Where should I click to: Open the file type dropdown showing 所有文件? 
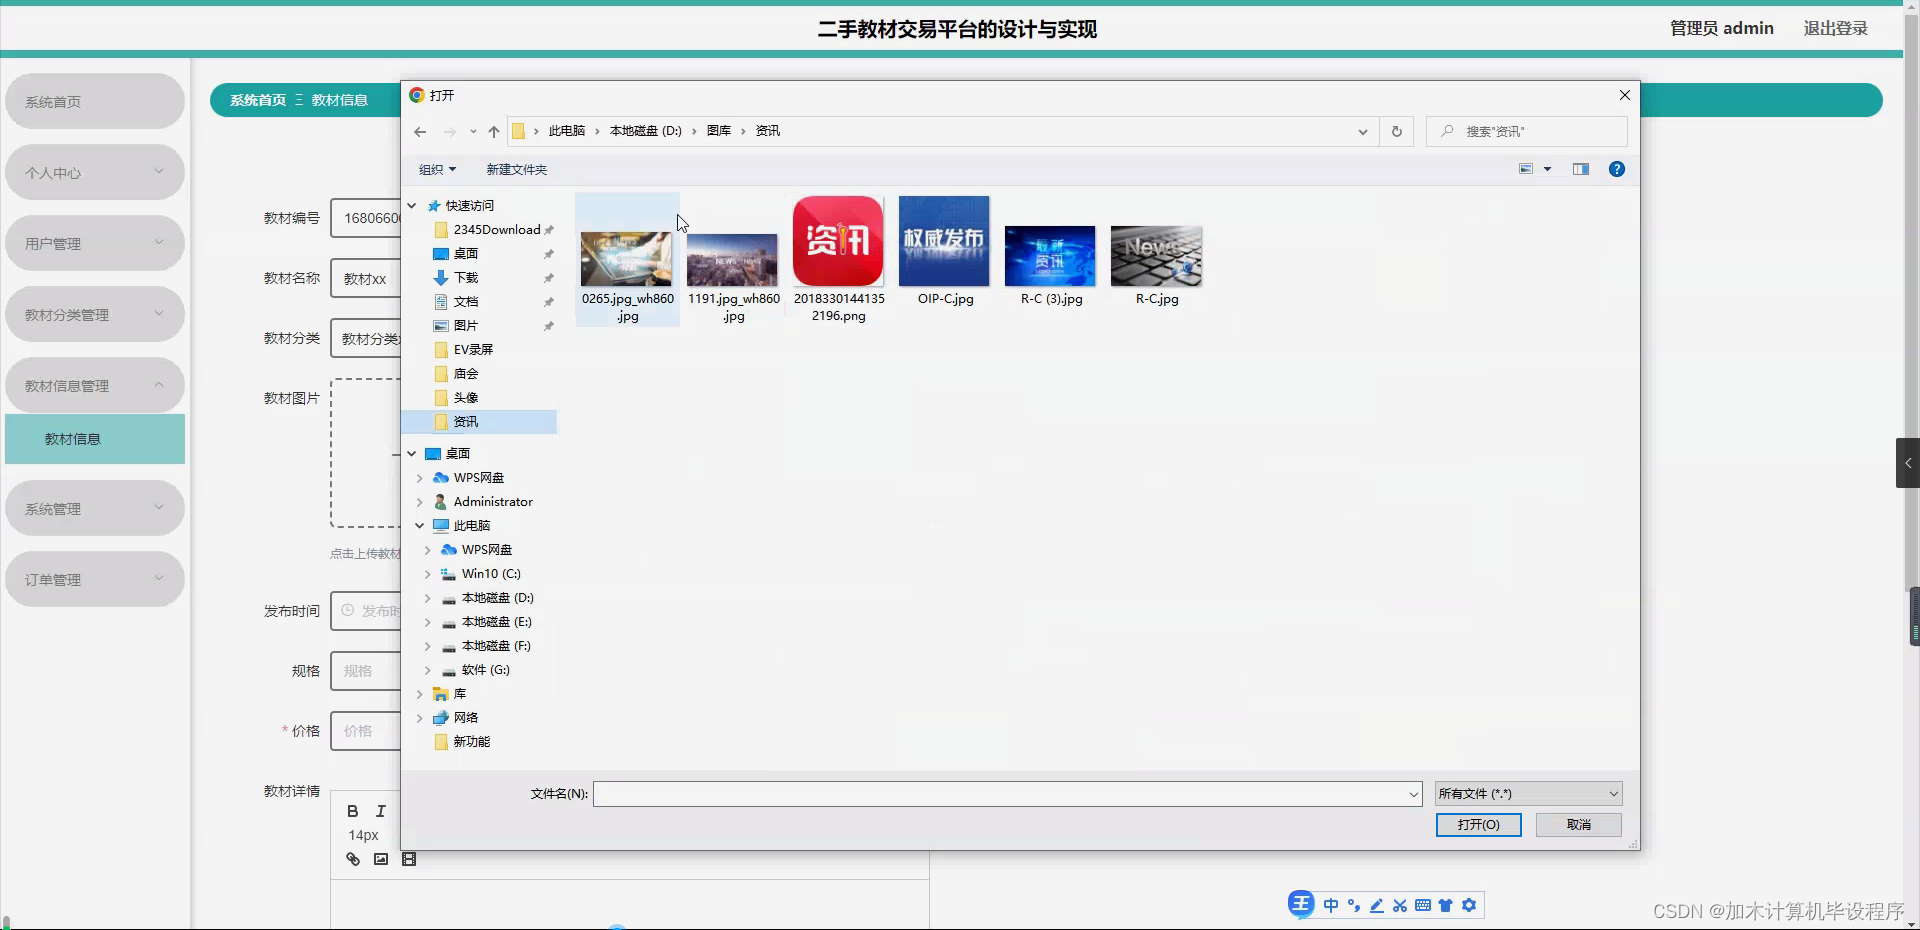click(1527, 793)
